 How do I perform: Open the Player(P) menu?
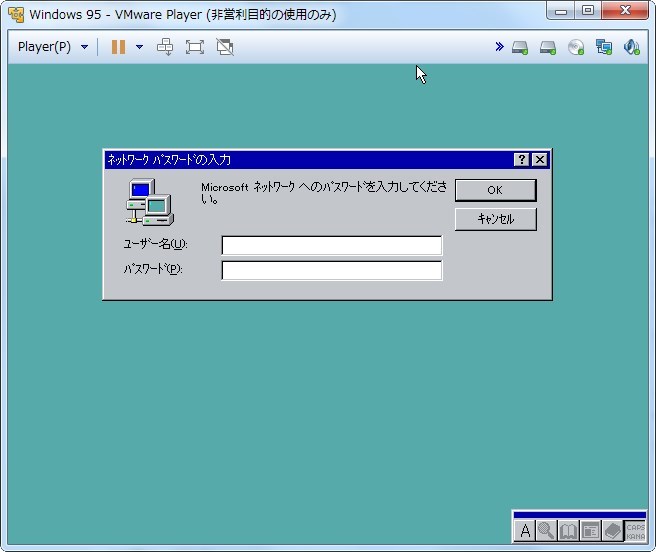point(44,46)
